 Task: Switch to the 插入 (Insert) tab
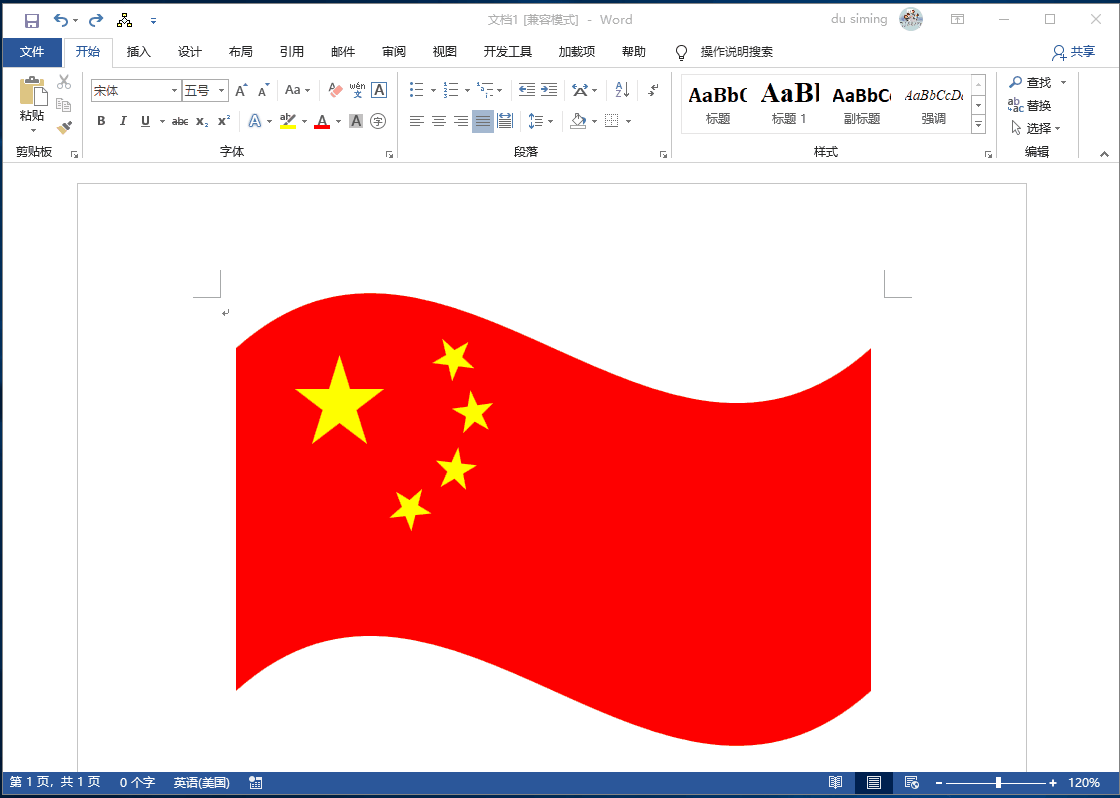(x=139, y=52)
